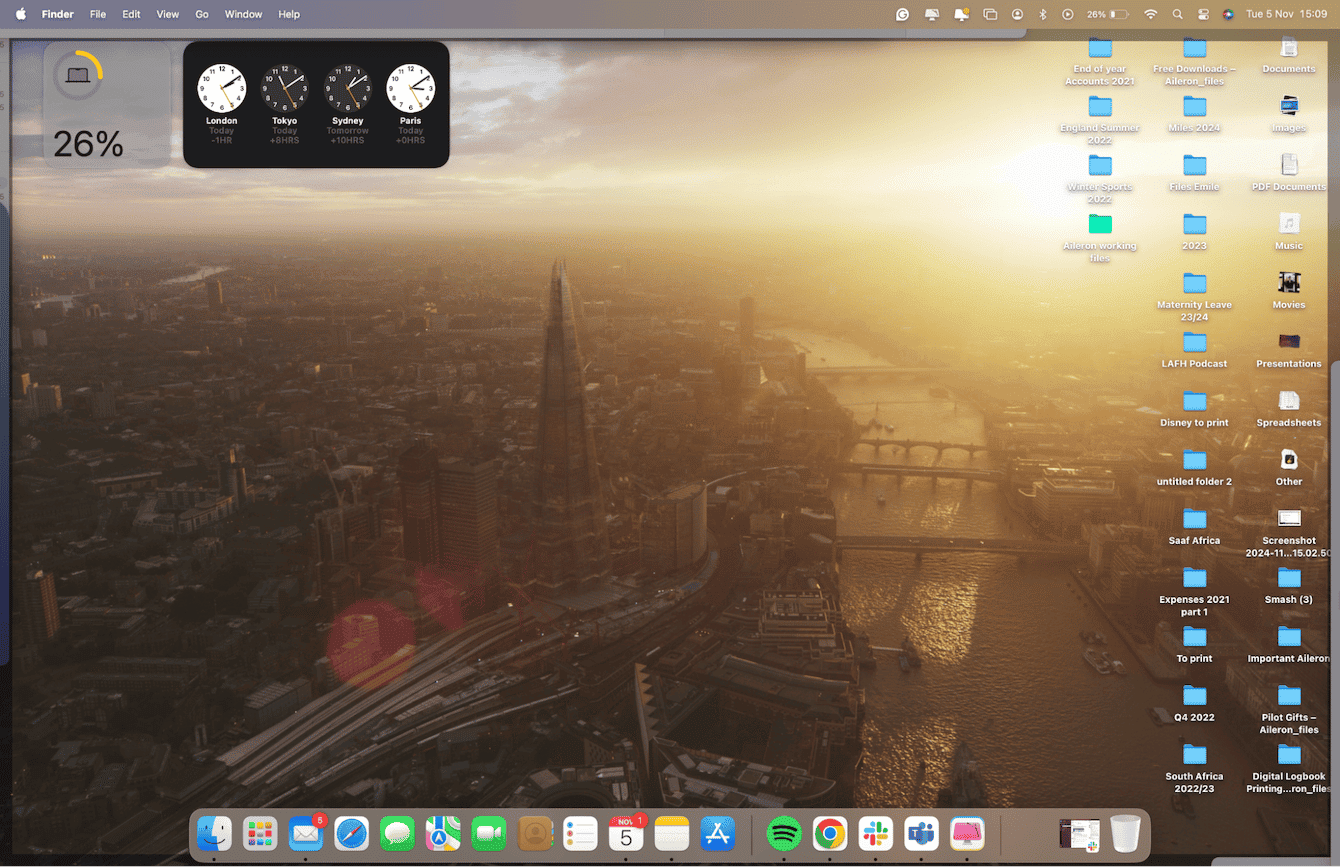1340x867 pixels.
Task: Open the Now Playing dropdown
Action: click(x=1067, y=14)
